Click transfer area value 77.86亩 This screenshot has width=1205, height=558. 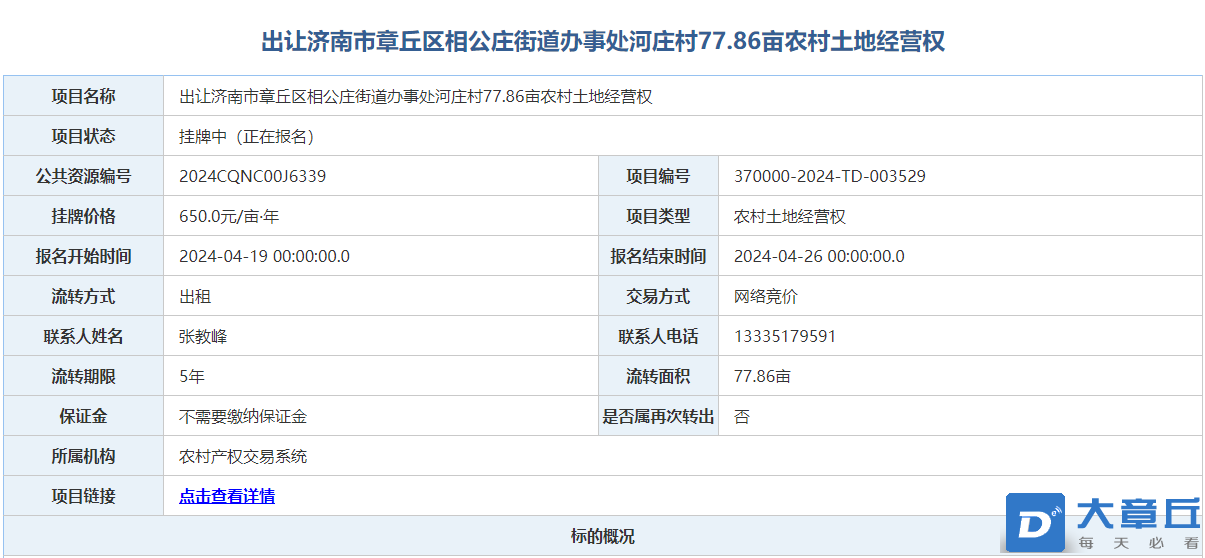[x=762, y=376]
